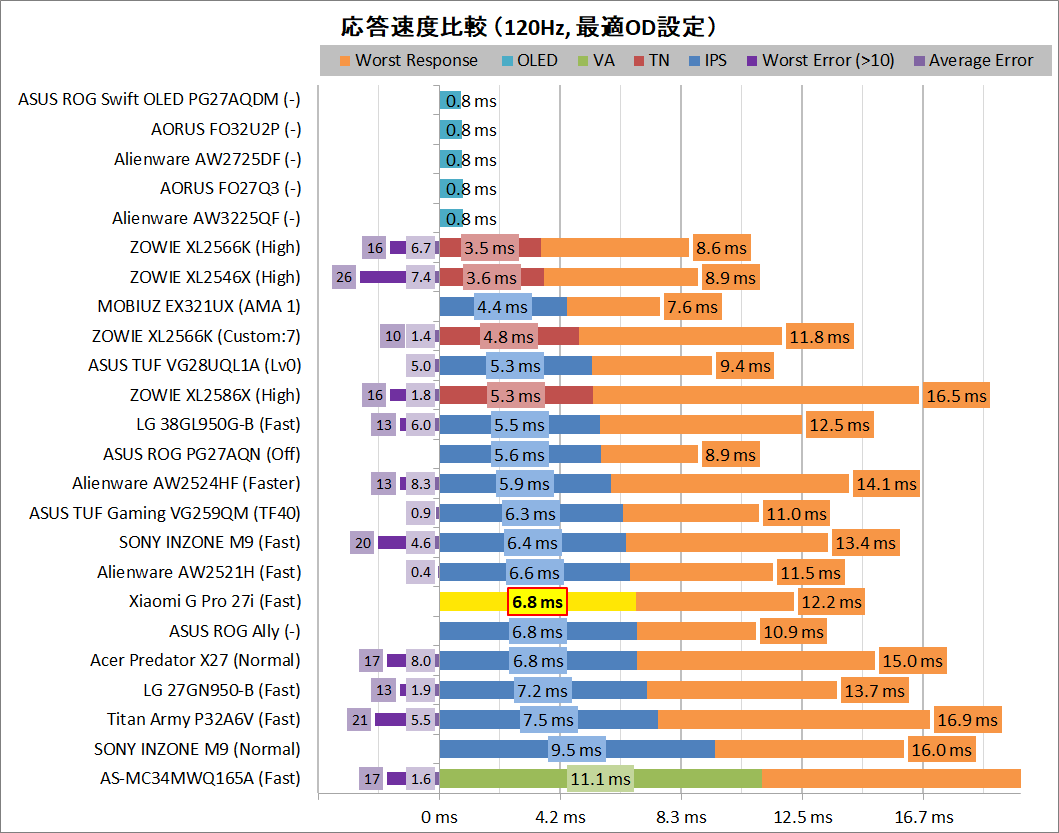Click the red TN legend swatch
The height and width of the screenshot is (833, 1059).
pos(639,61)
